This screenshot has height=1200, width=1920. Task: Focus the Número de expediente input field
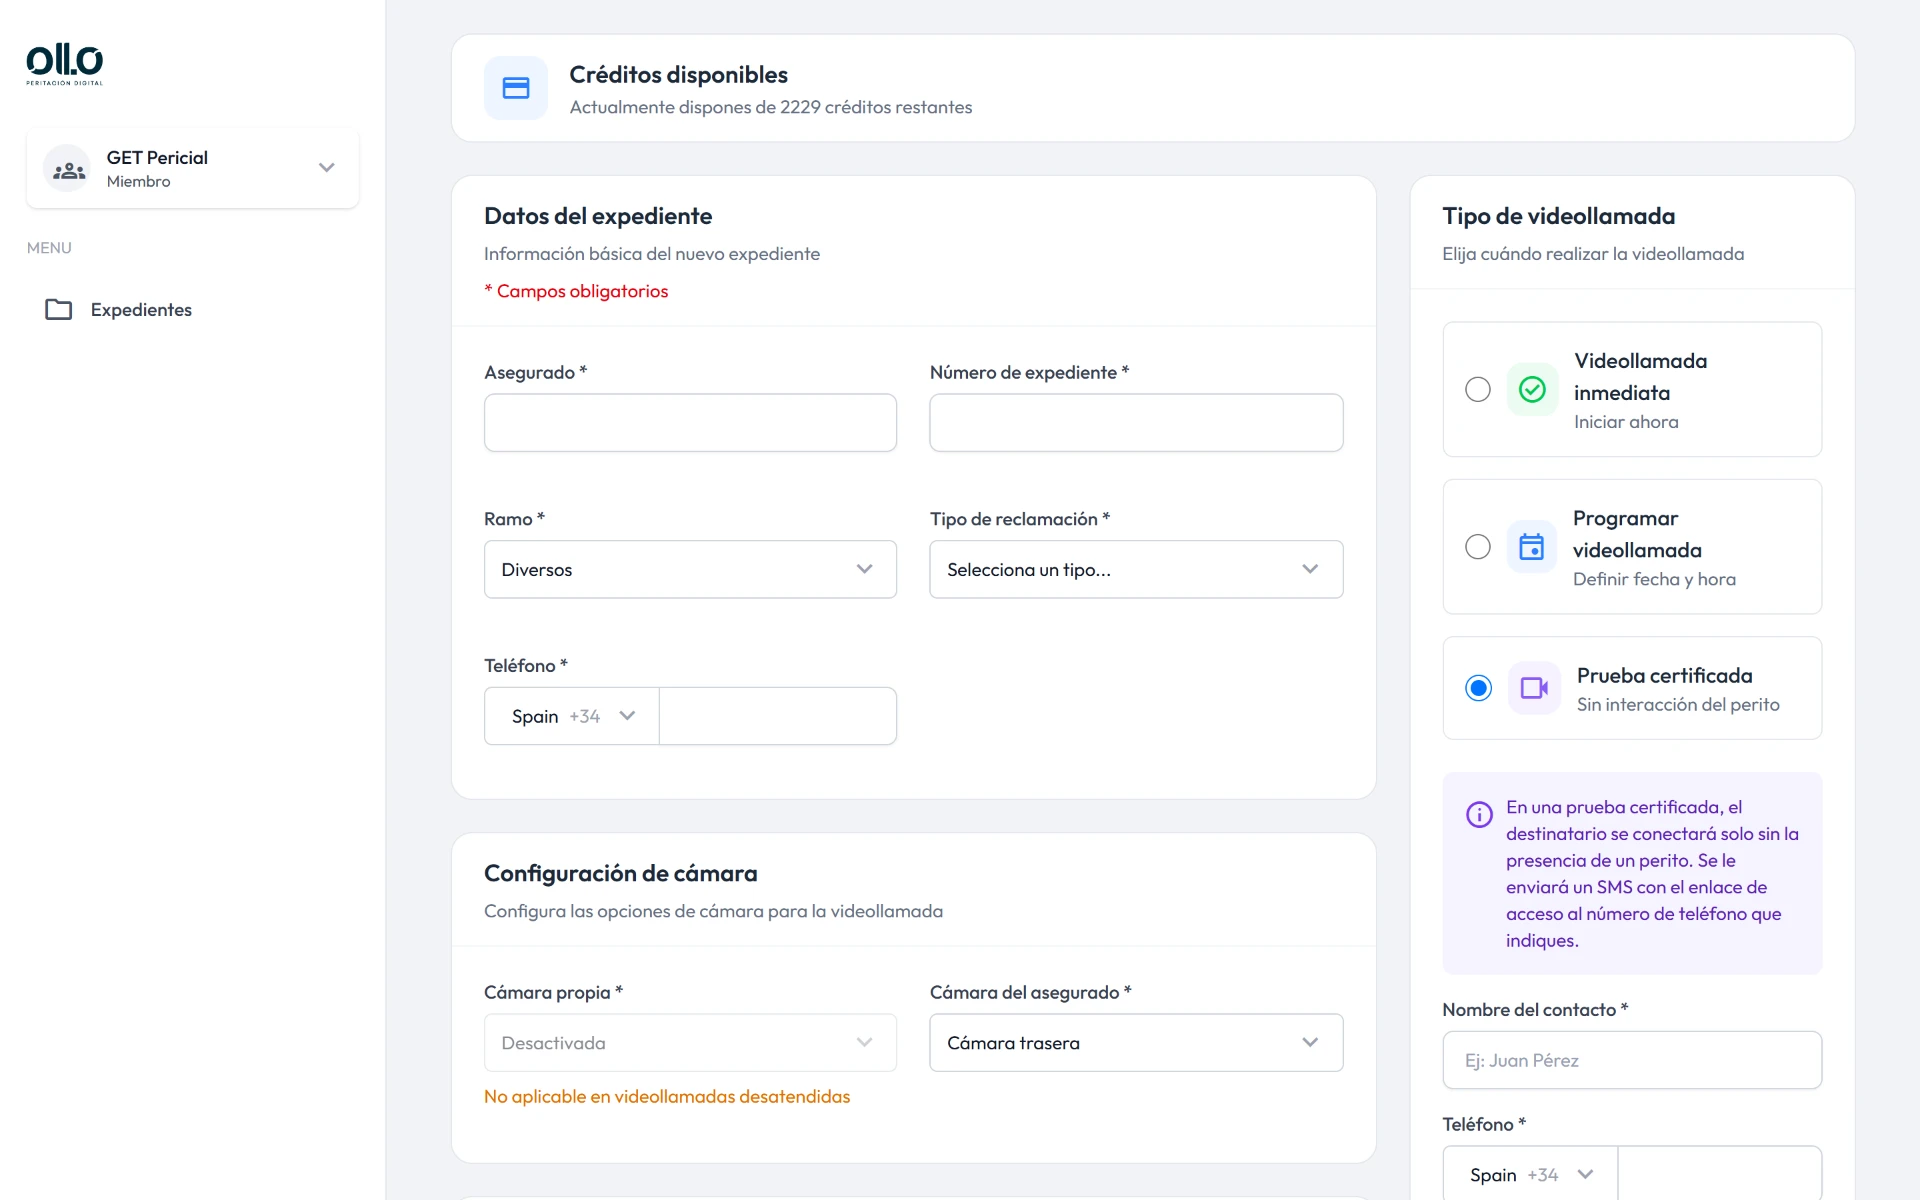pyautogui.click(x=1136, y=422)
